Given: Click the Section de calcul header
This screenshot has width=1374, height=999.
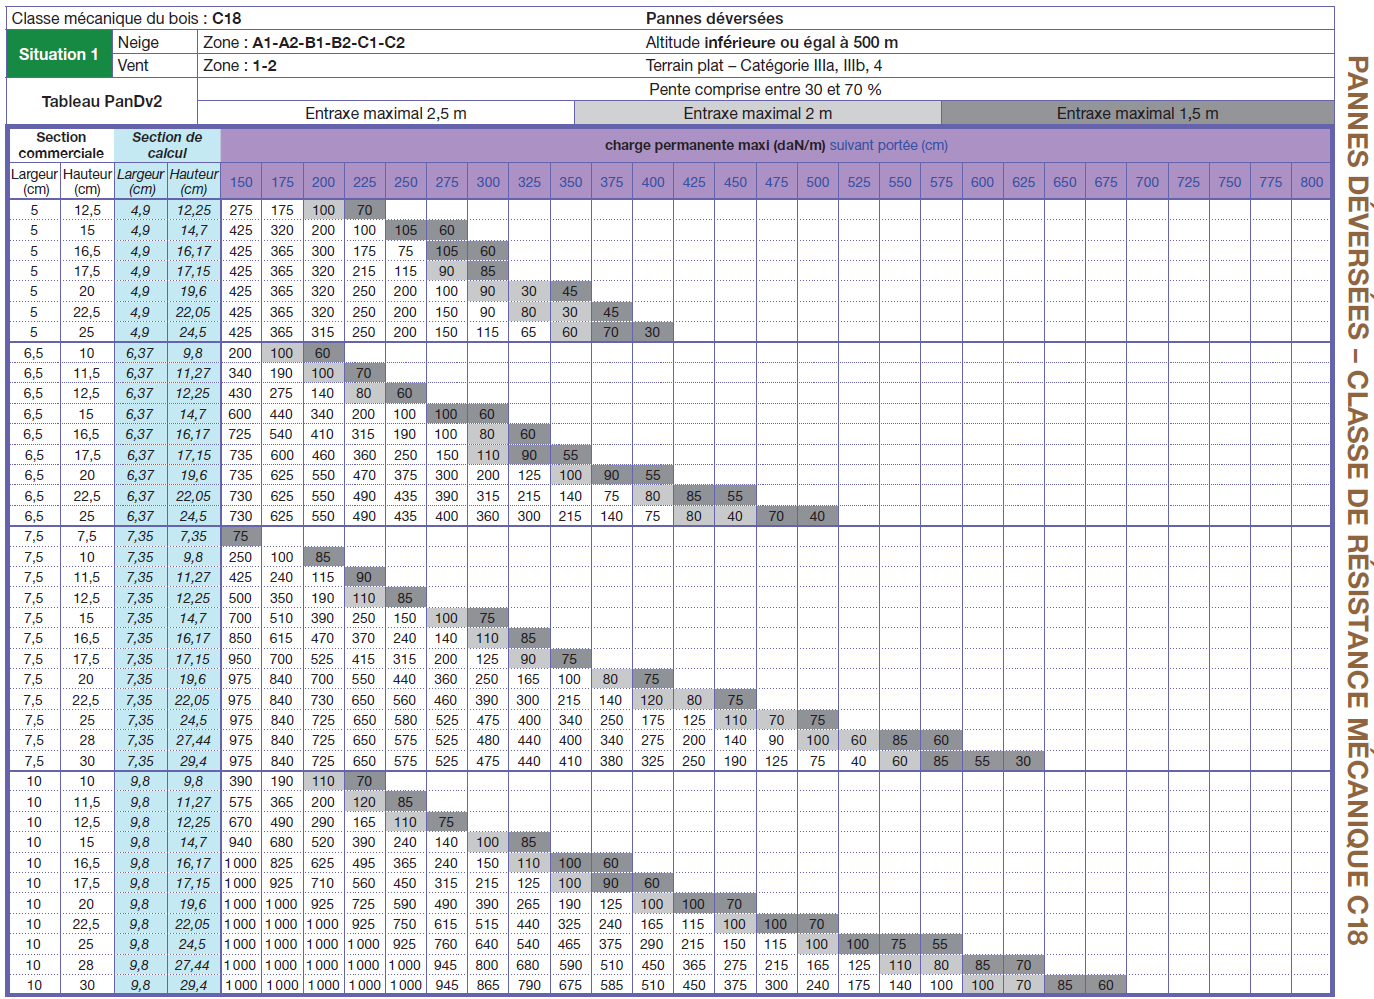Looking at the screenshot, I should click(x=167, y=145).
